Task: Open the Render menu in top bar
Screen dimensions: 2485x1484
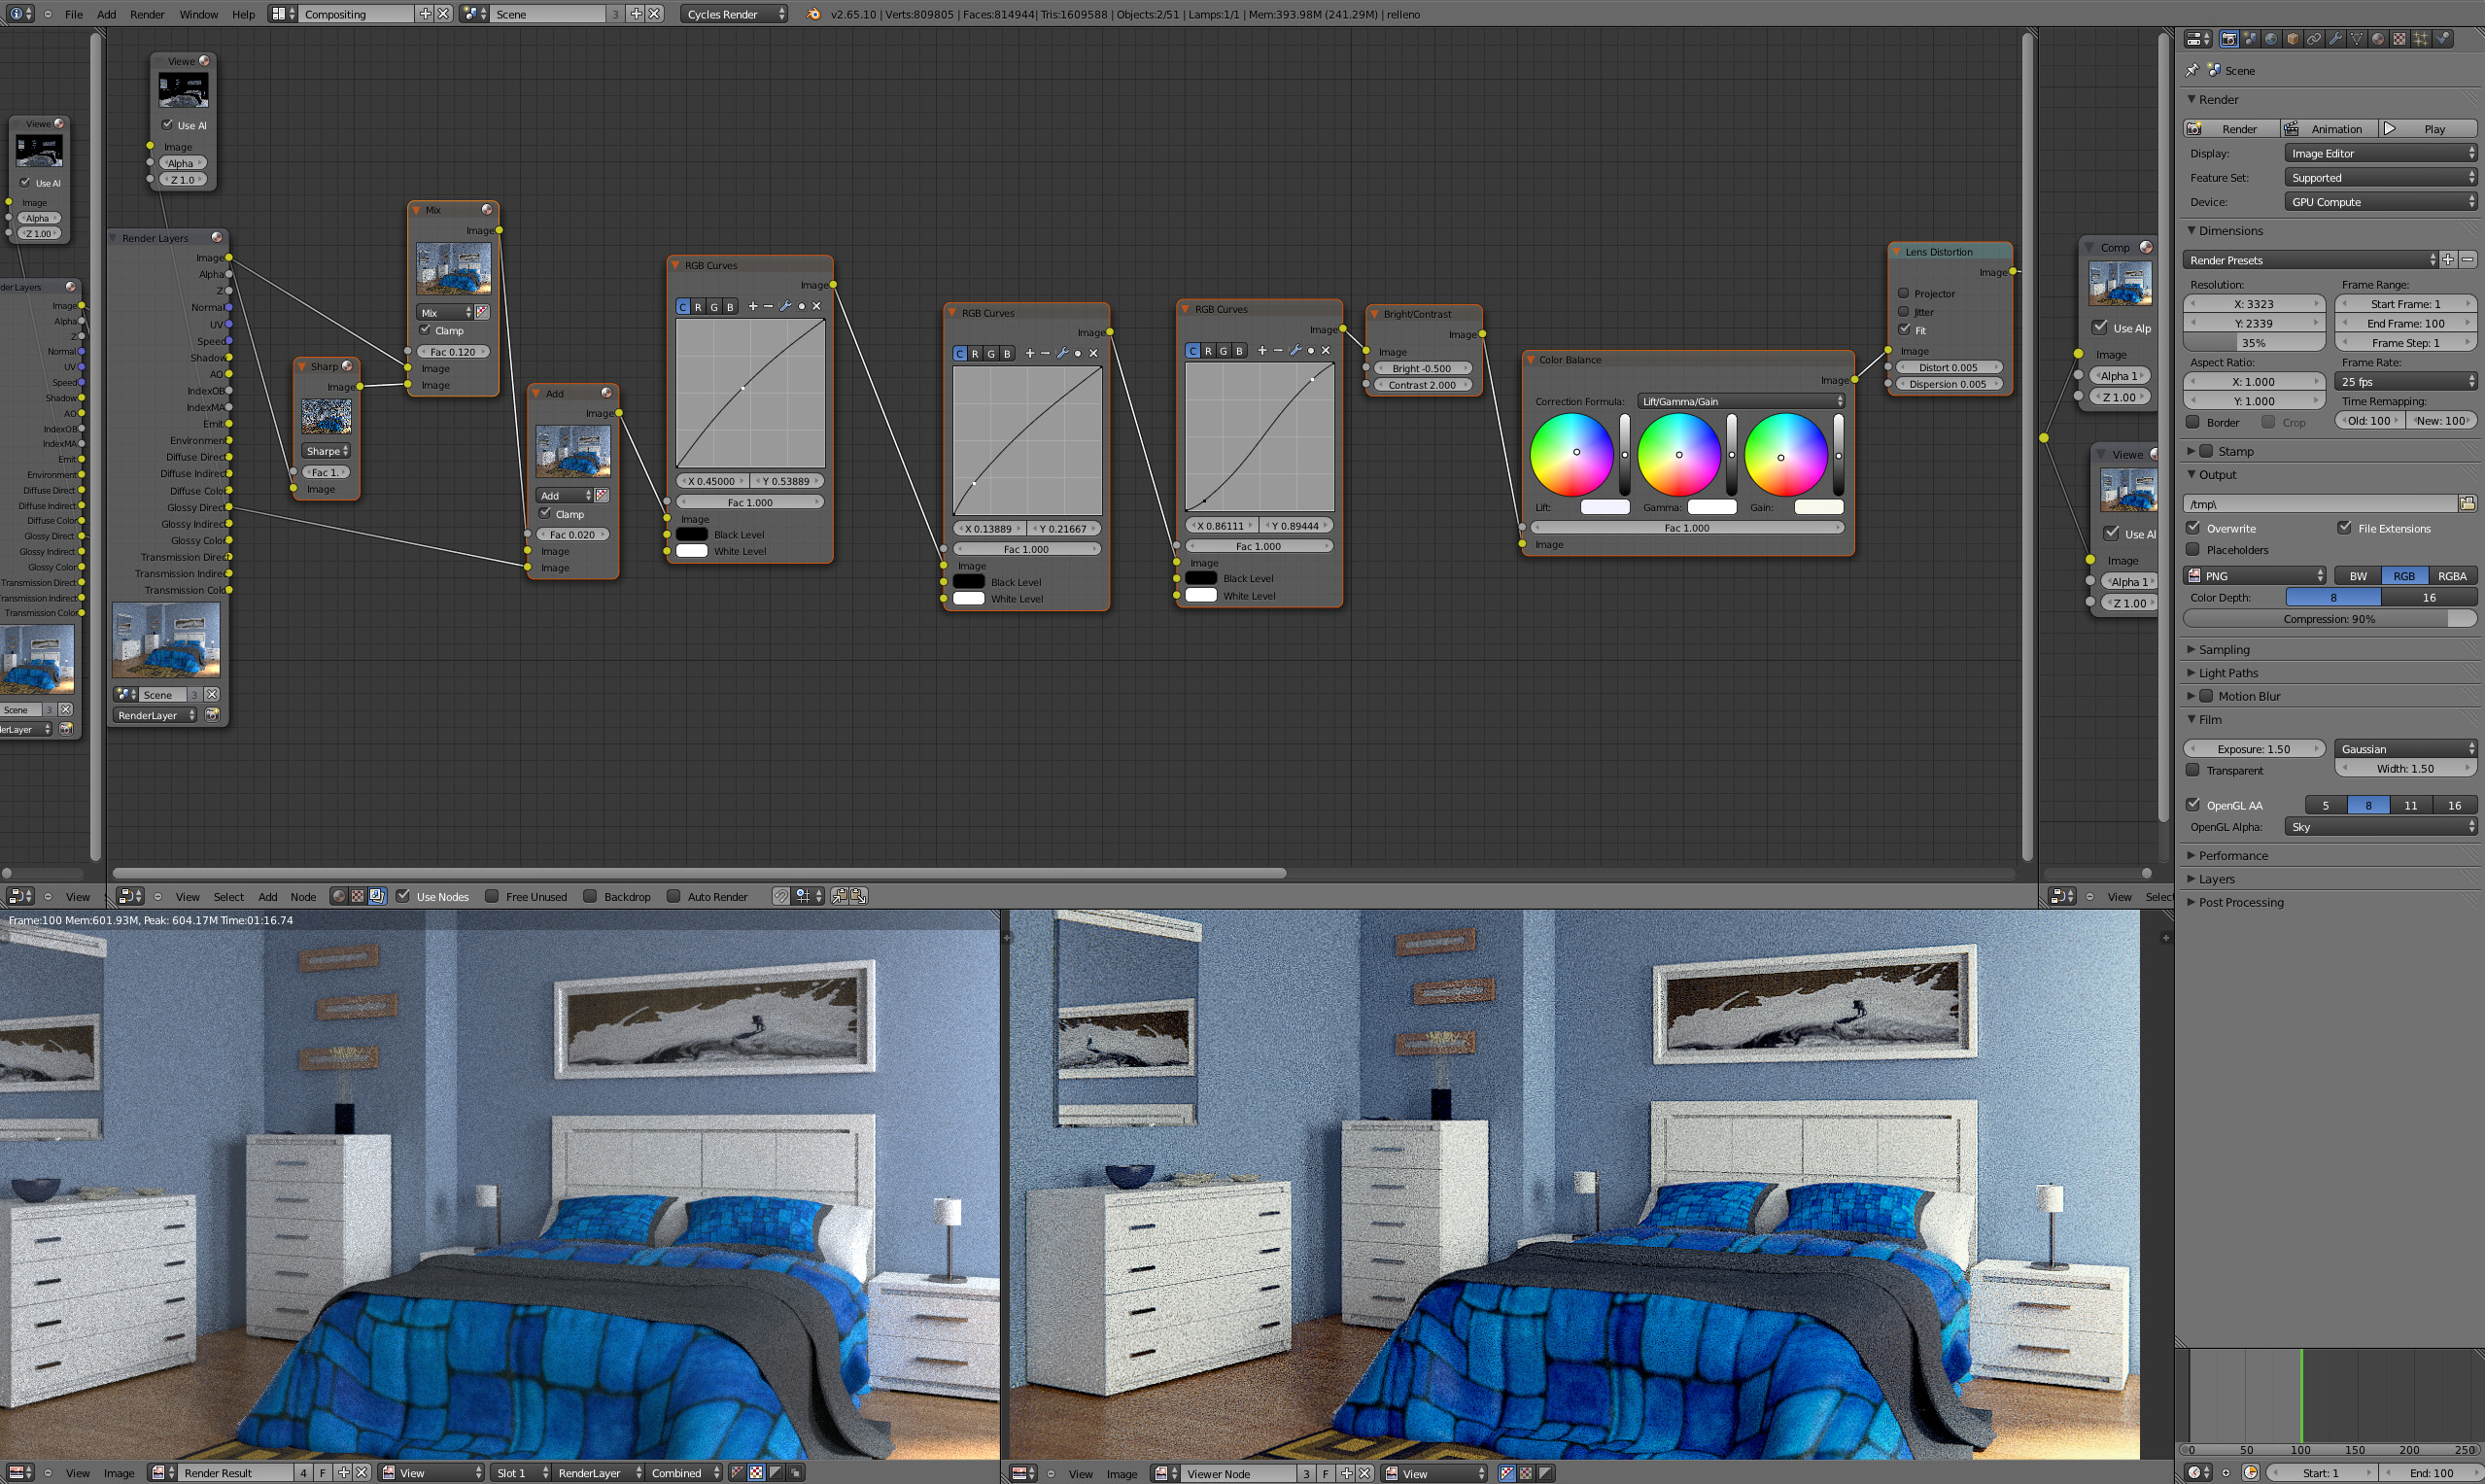Action: point(147,14)
